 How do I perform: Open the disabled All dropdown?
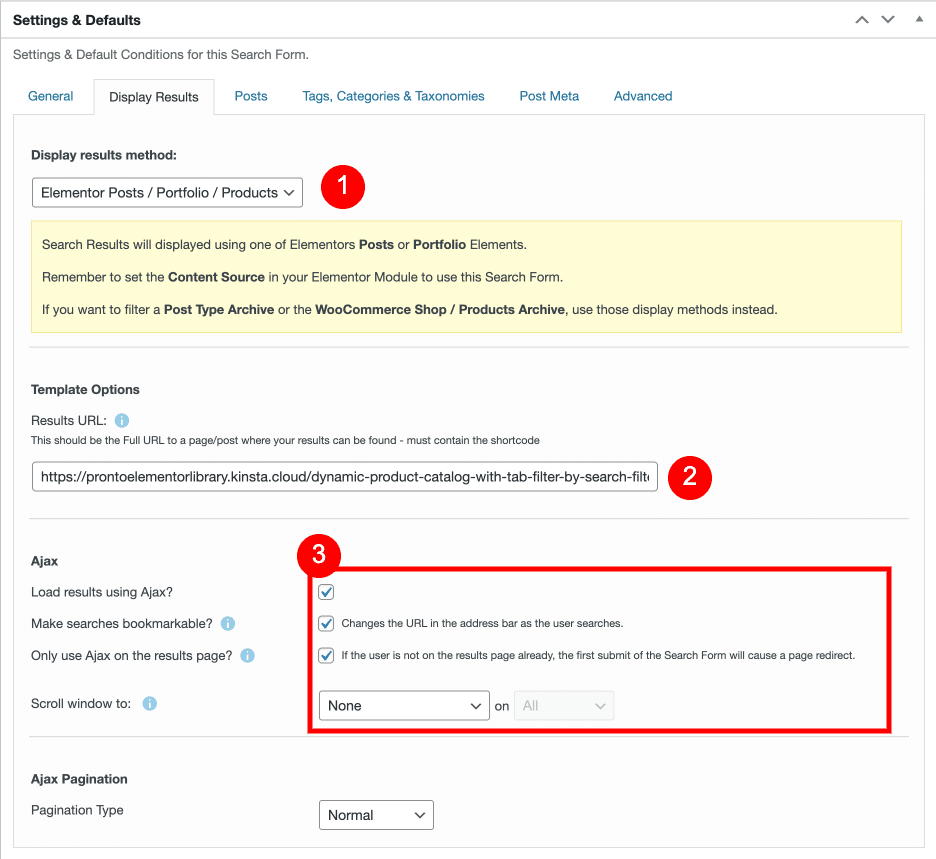[x=564, y=706]
